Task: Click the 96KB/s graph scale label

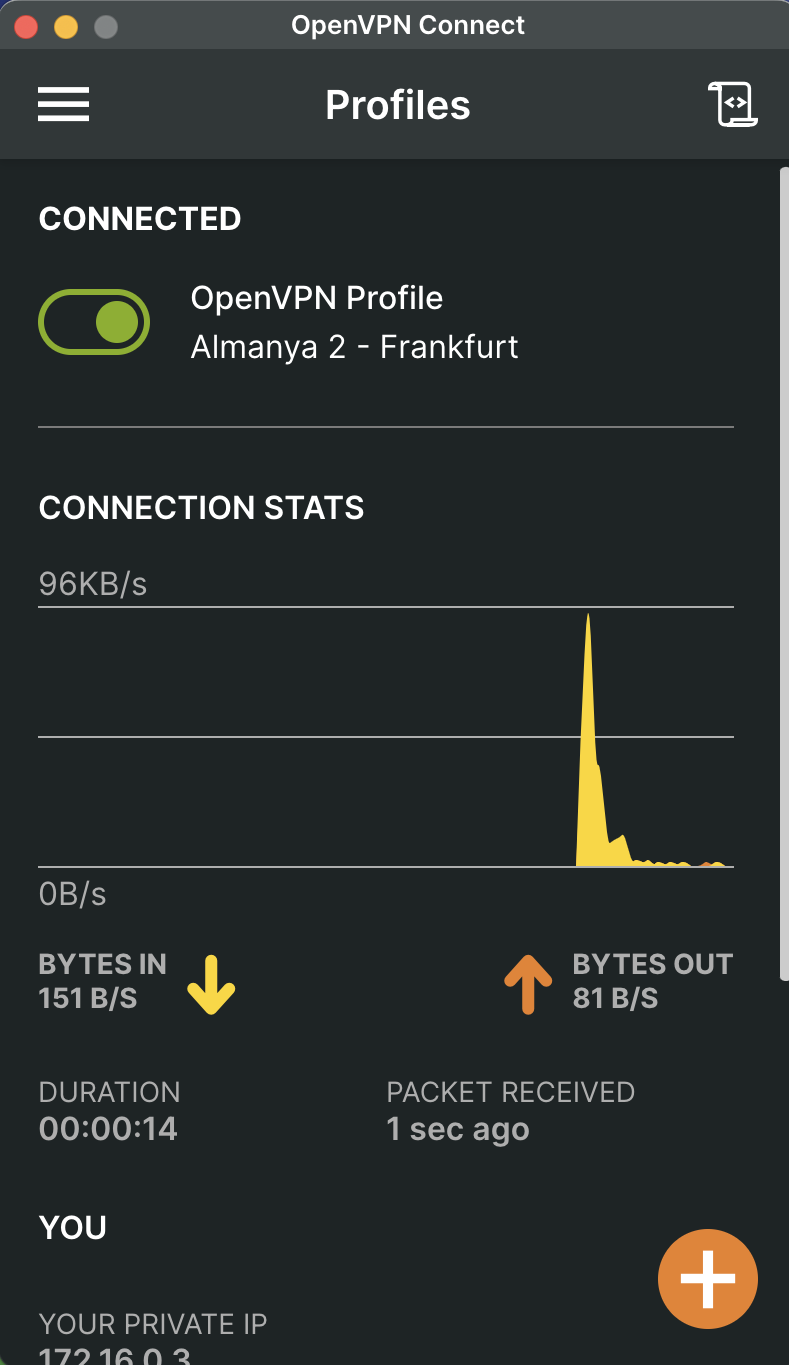Action: 93,584
